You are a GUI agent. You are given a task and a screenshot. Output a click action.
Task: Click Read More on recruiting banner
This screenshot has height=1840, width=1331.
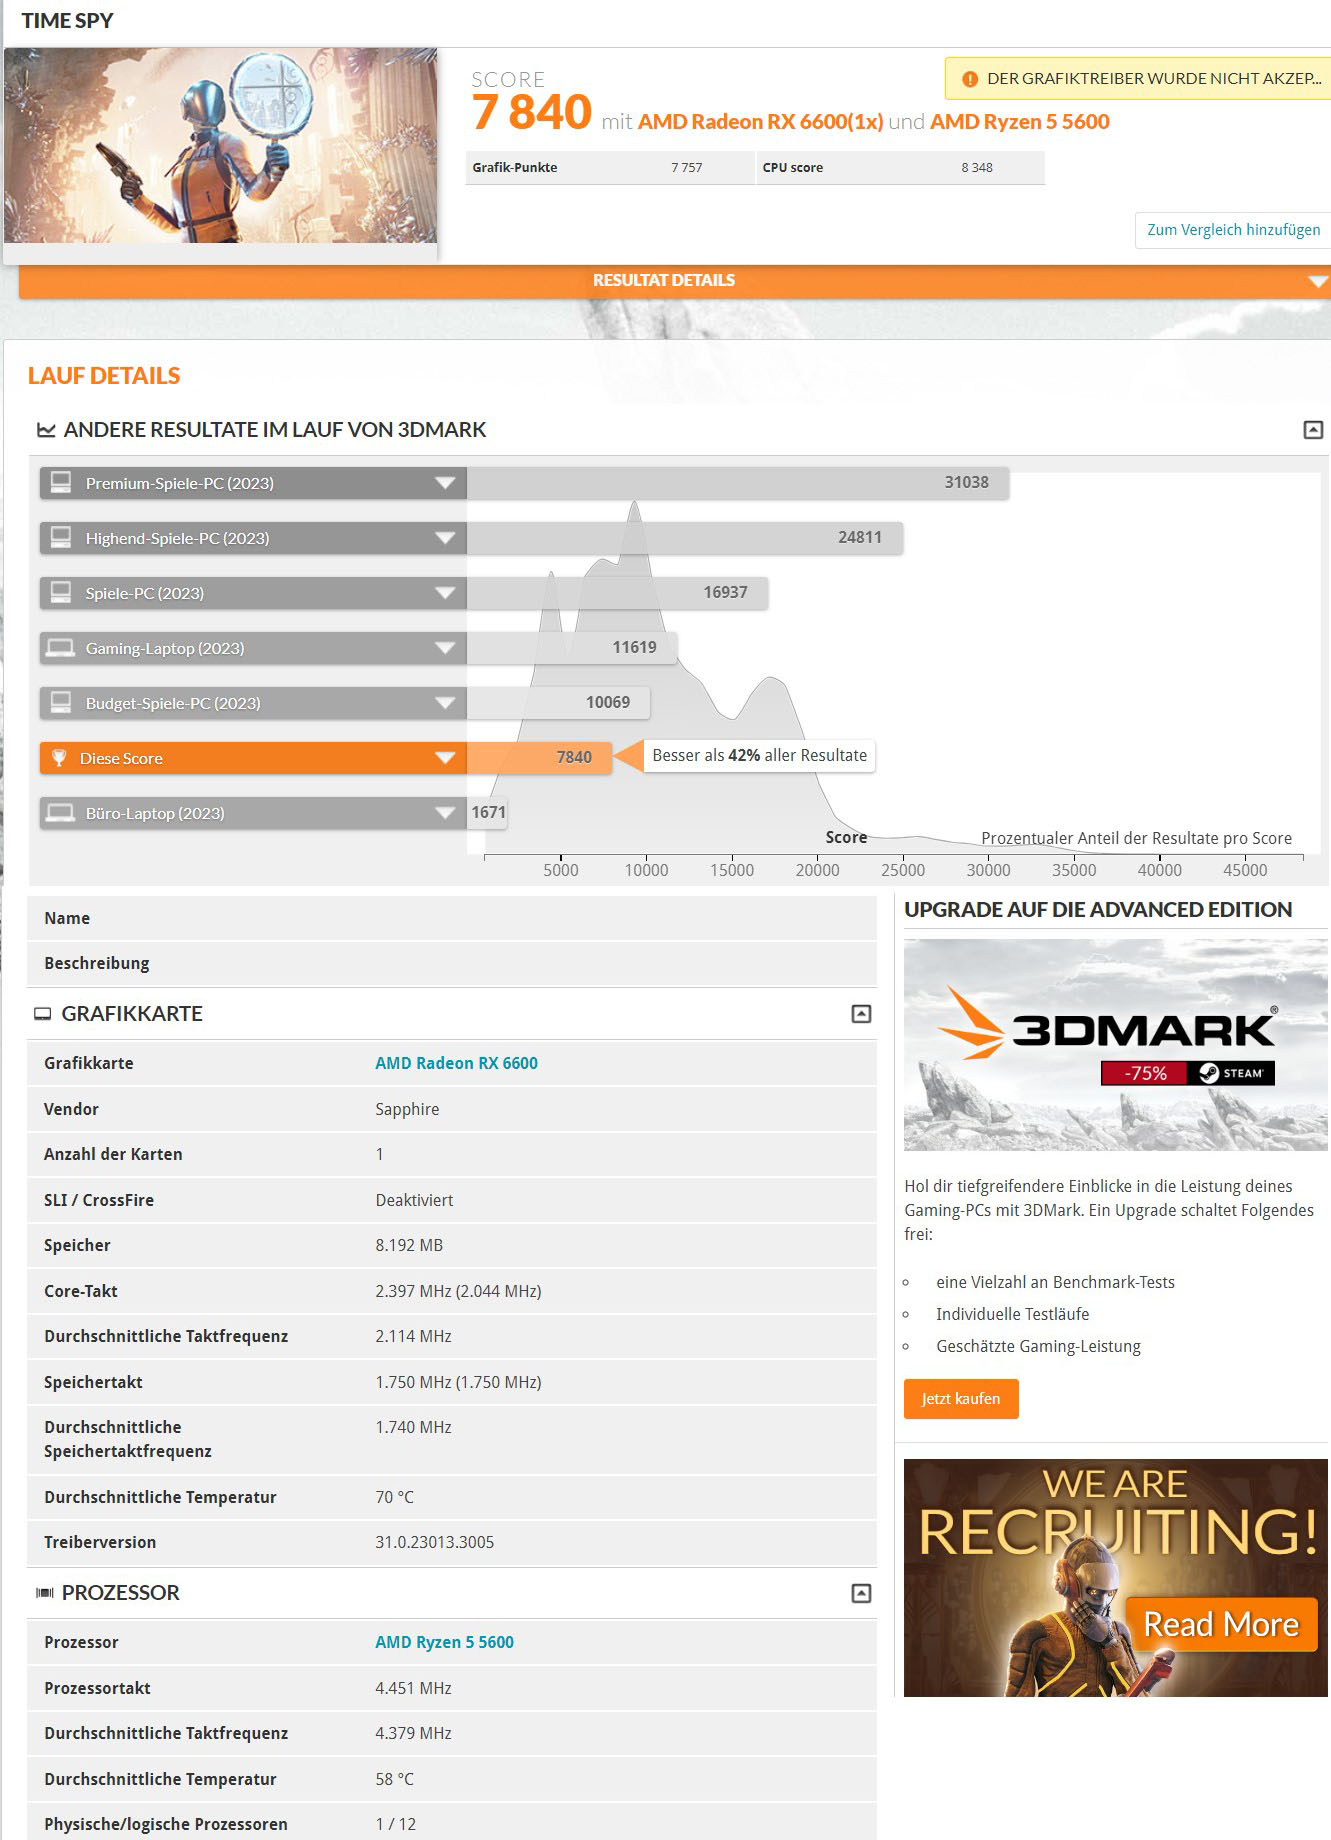pos(1221,1624)
